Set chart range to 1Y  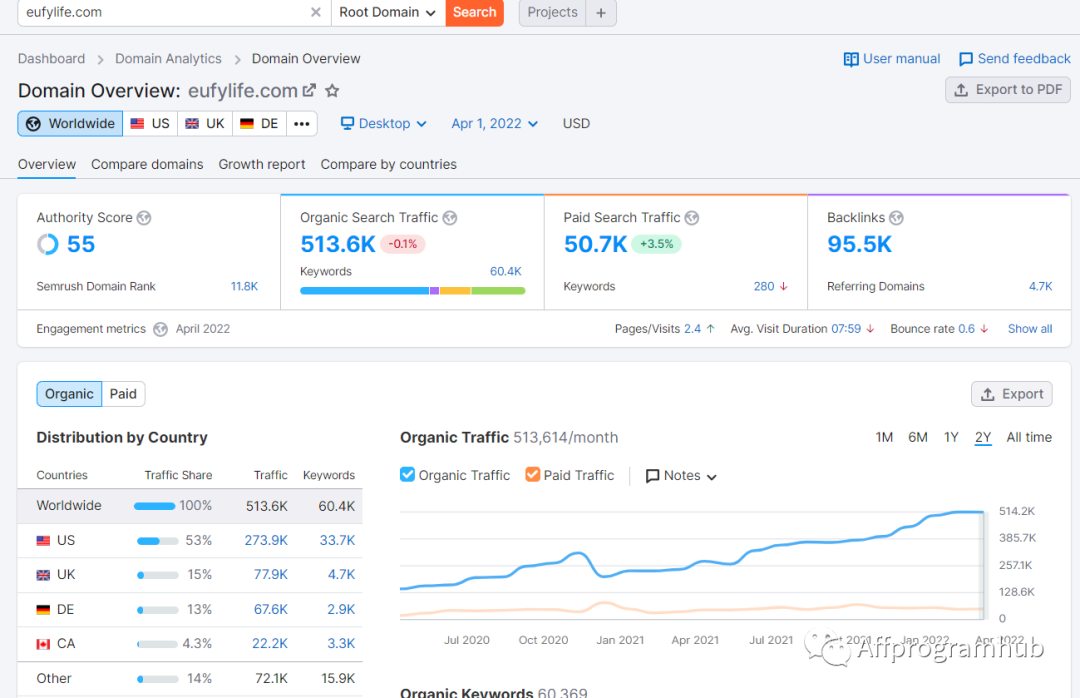tap(951, 438)
